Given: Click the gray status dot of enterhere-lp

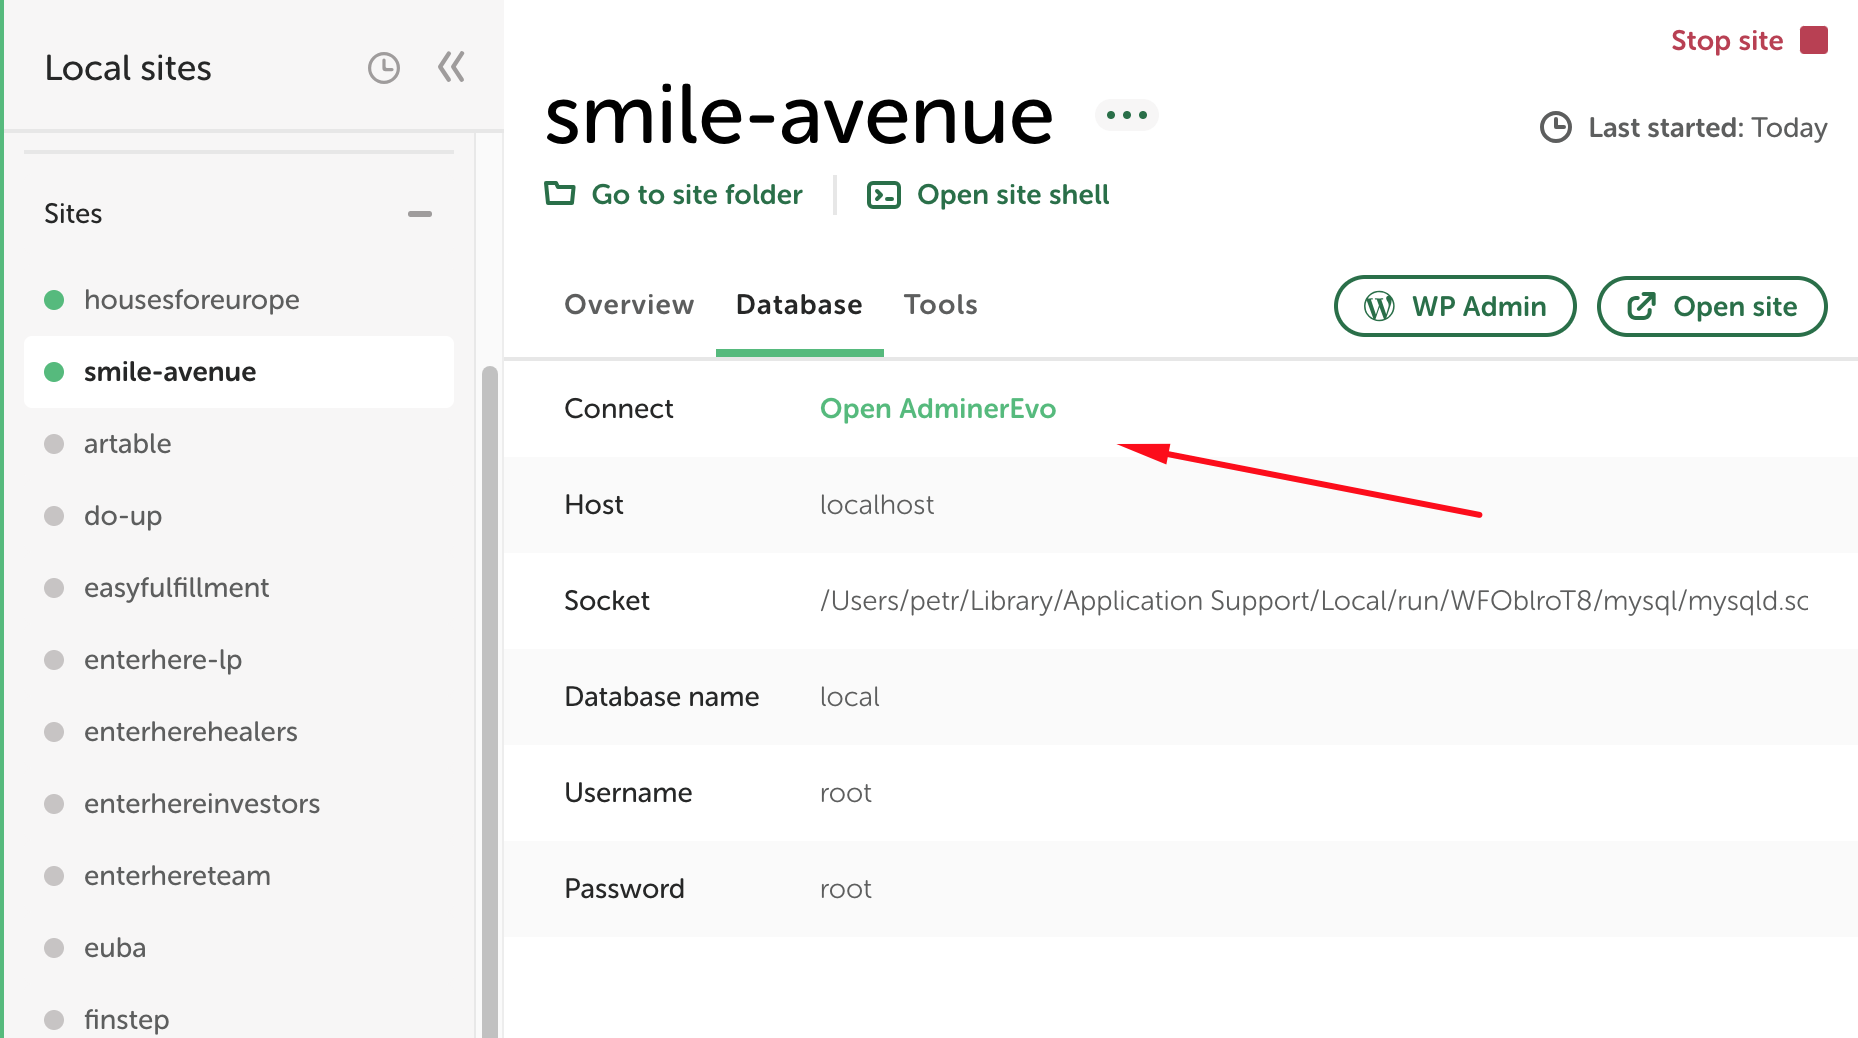Looking at the screenshot, I should [x=55, y=660].
